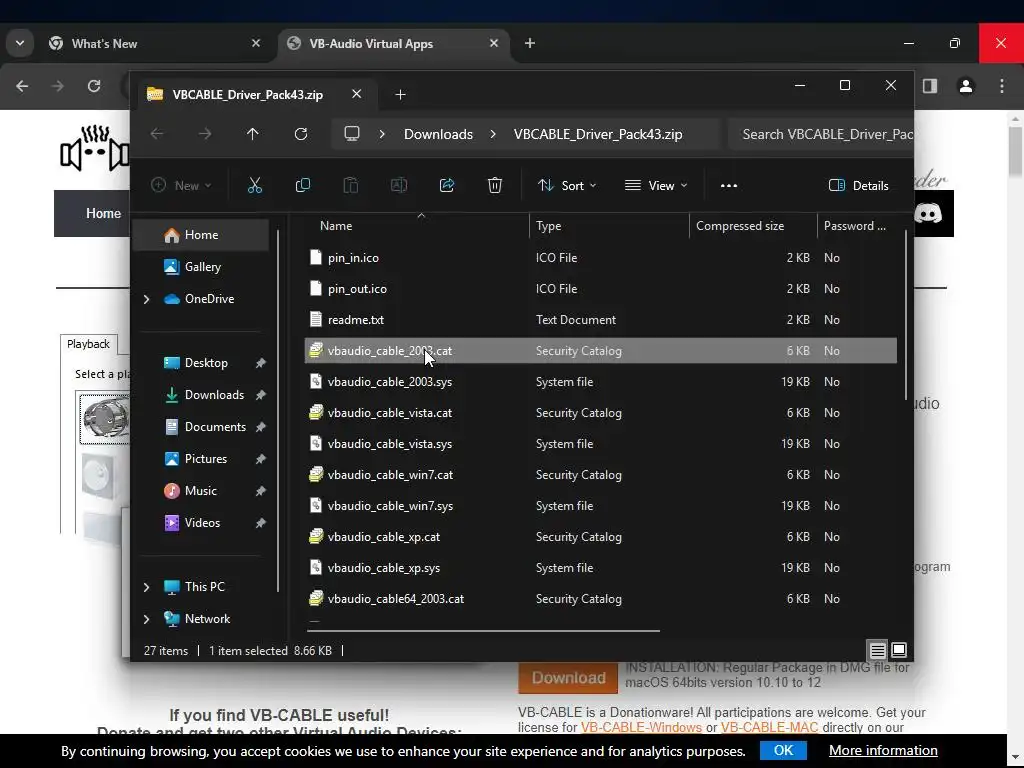
Task: Select the pin_in.ico file
Action: tap(601, 258)
